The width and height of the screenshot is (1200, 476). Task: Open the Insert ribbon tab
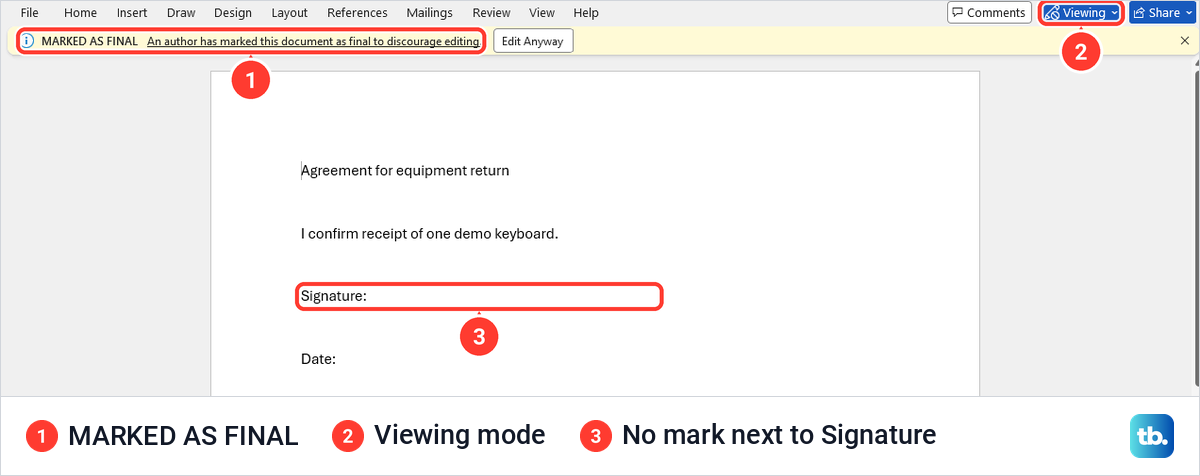132,13
